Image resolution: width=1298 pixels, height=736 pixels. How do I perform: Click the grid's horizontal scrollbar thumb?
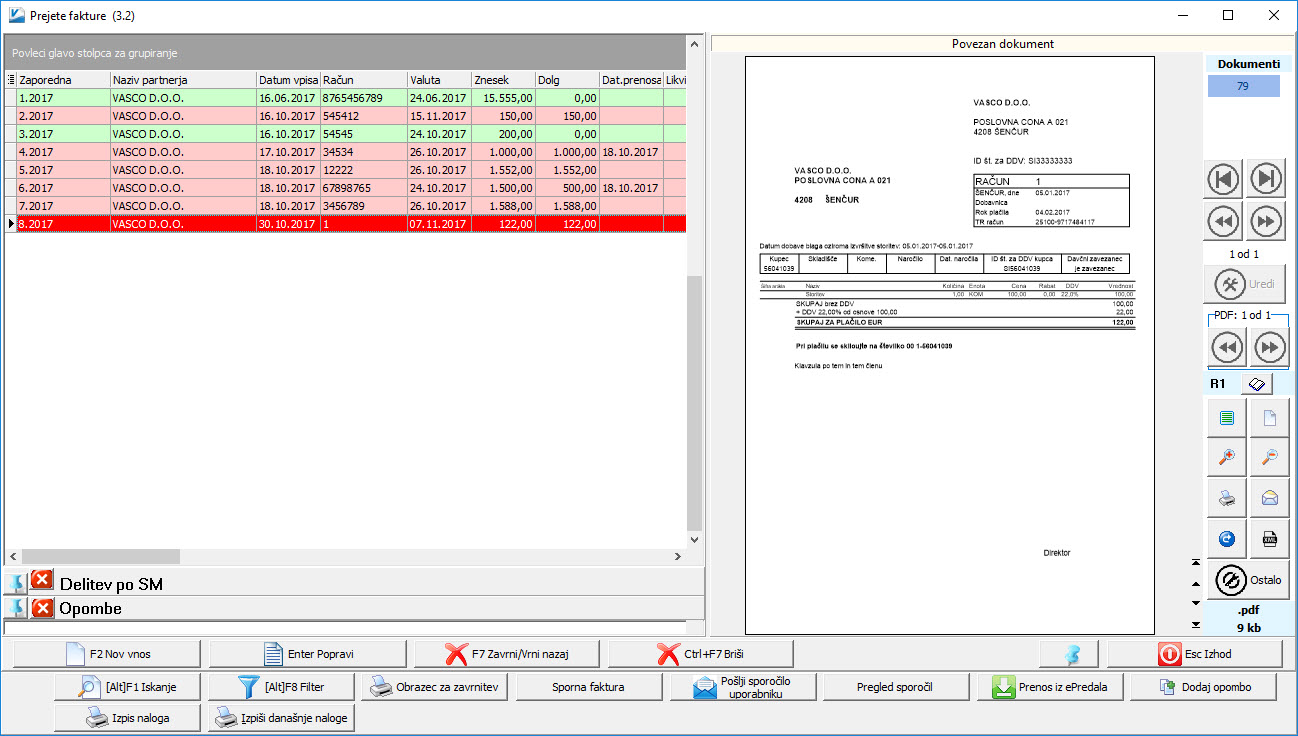(100, 556)
